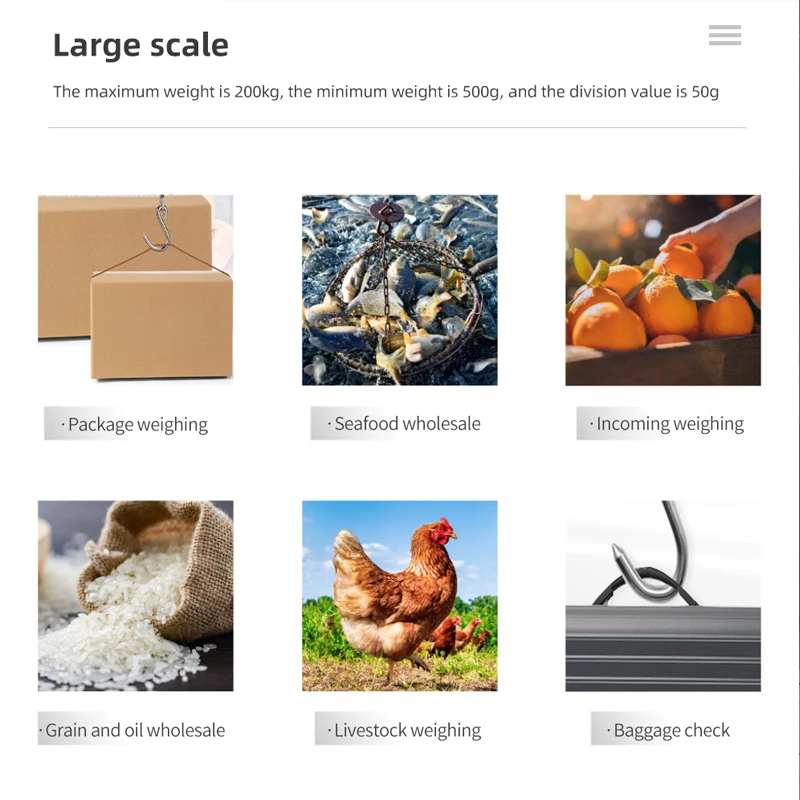Select the maximum weight 200kg description text
This screenshot has width=800, height=800.
coord(386,92)
